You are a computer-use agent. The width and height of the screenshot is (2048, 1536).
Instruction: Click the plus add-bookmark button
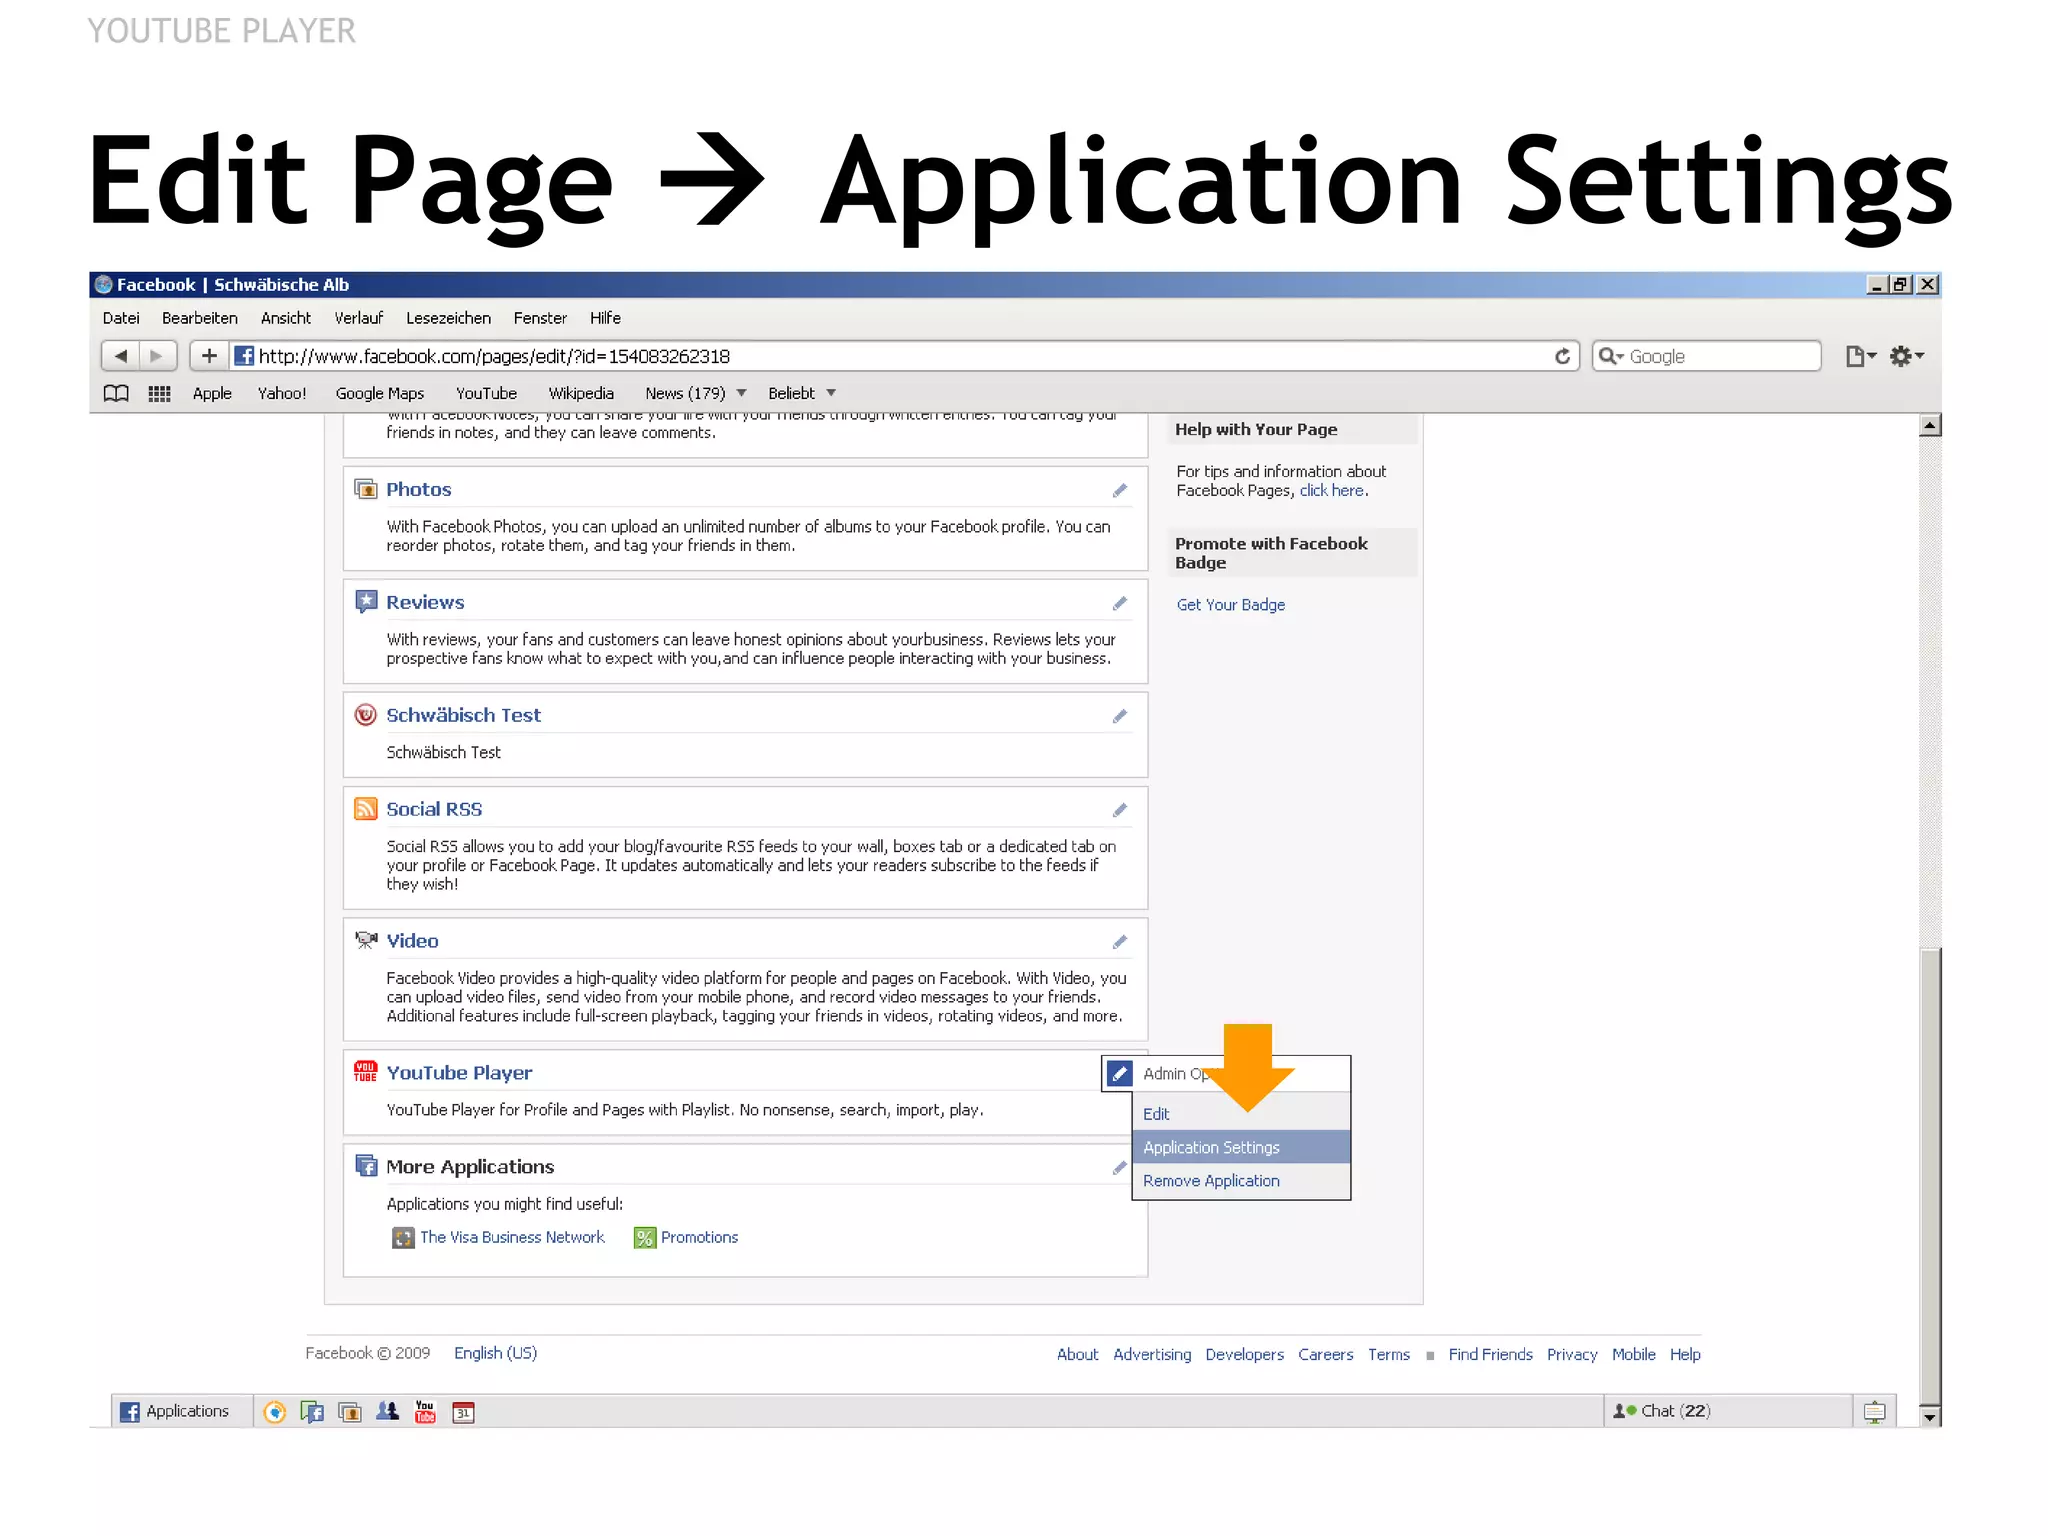click(x=209, y=356)
